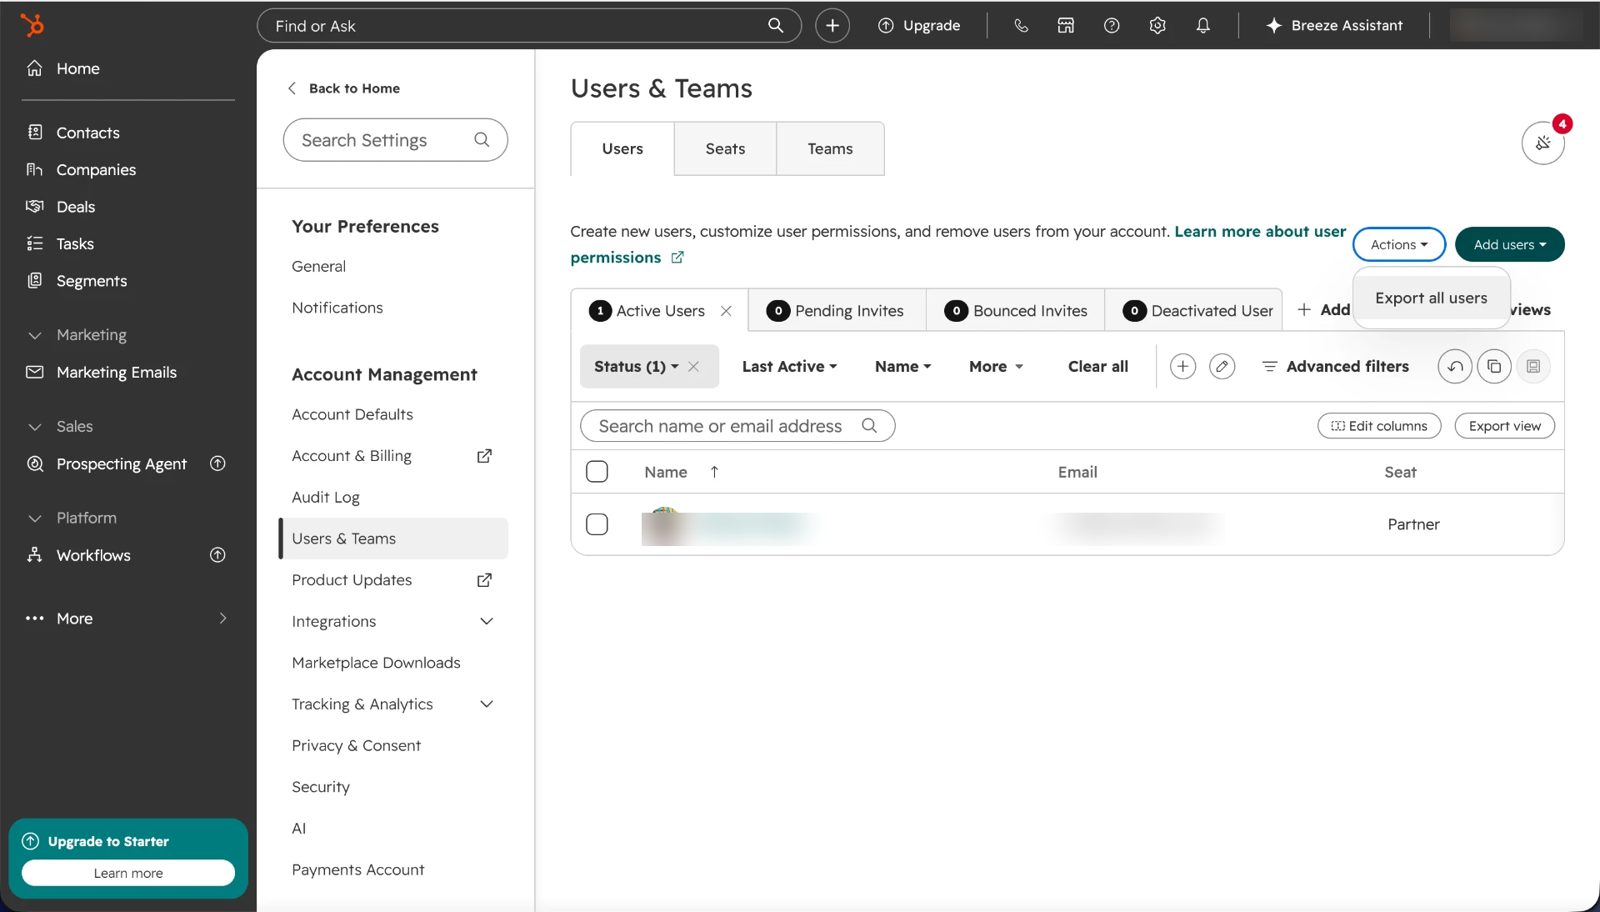Open Marketing Emails

click(x=116, y=372)
